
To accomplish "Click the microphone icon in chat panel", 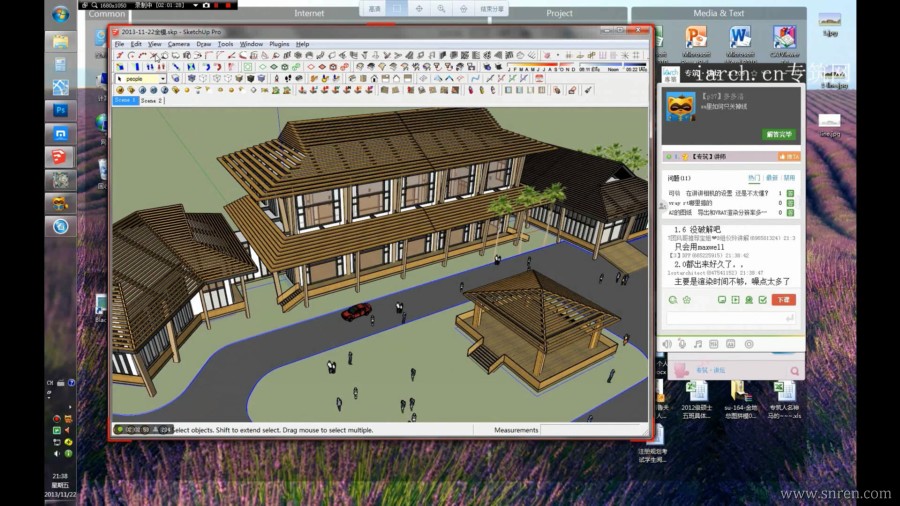I will coord(683,344).
